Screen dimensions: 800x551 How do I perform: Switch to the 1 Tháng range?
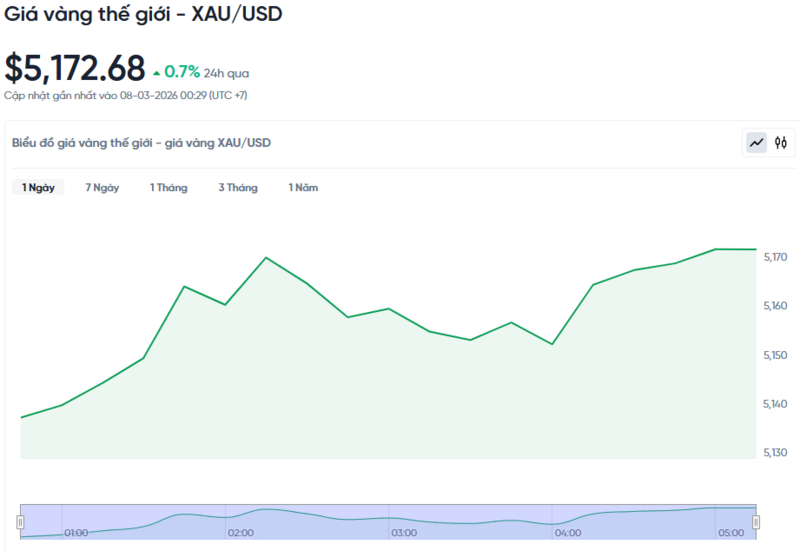pos(168,187)
